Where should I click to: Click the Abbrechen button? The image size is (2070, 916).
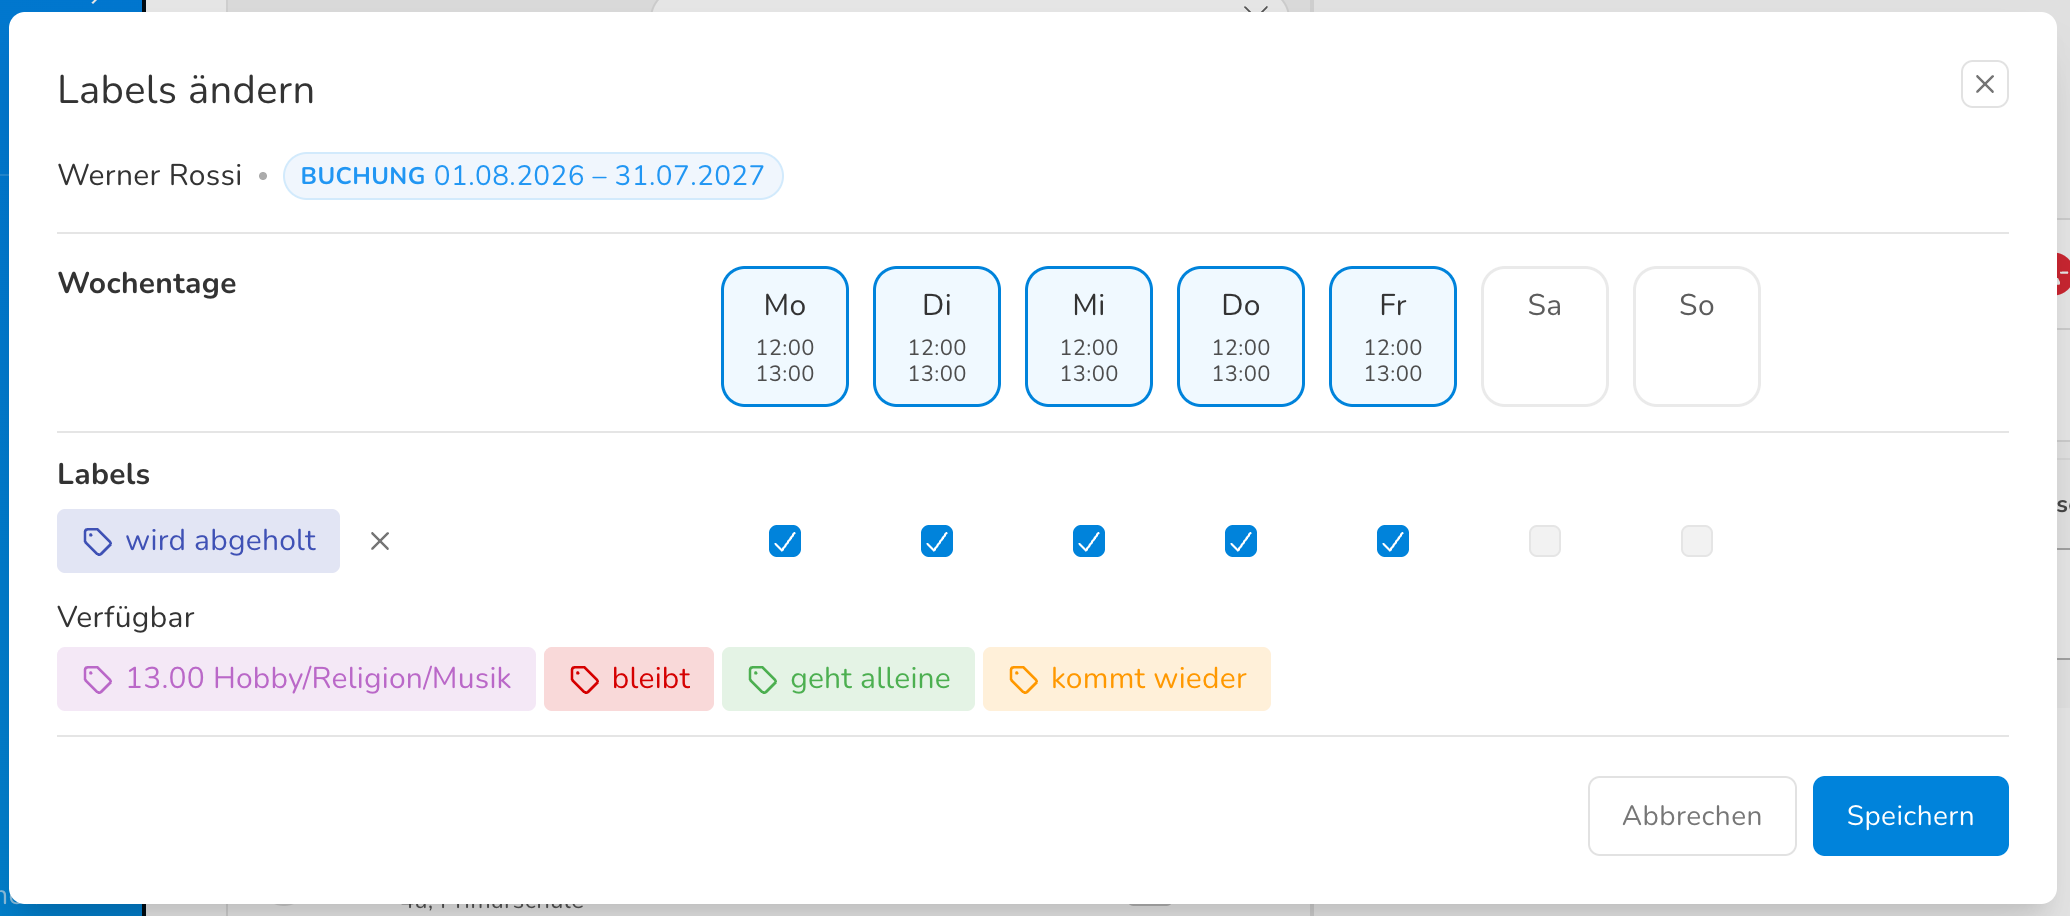tap(1692, 816)
